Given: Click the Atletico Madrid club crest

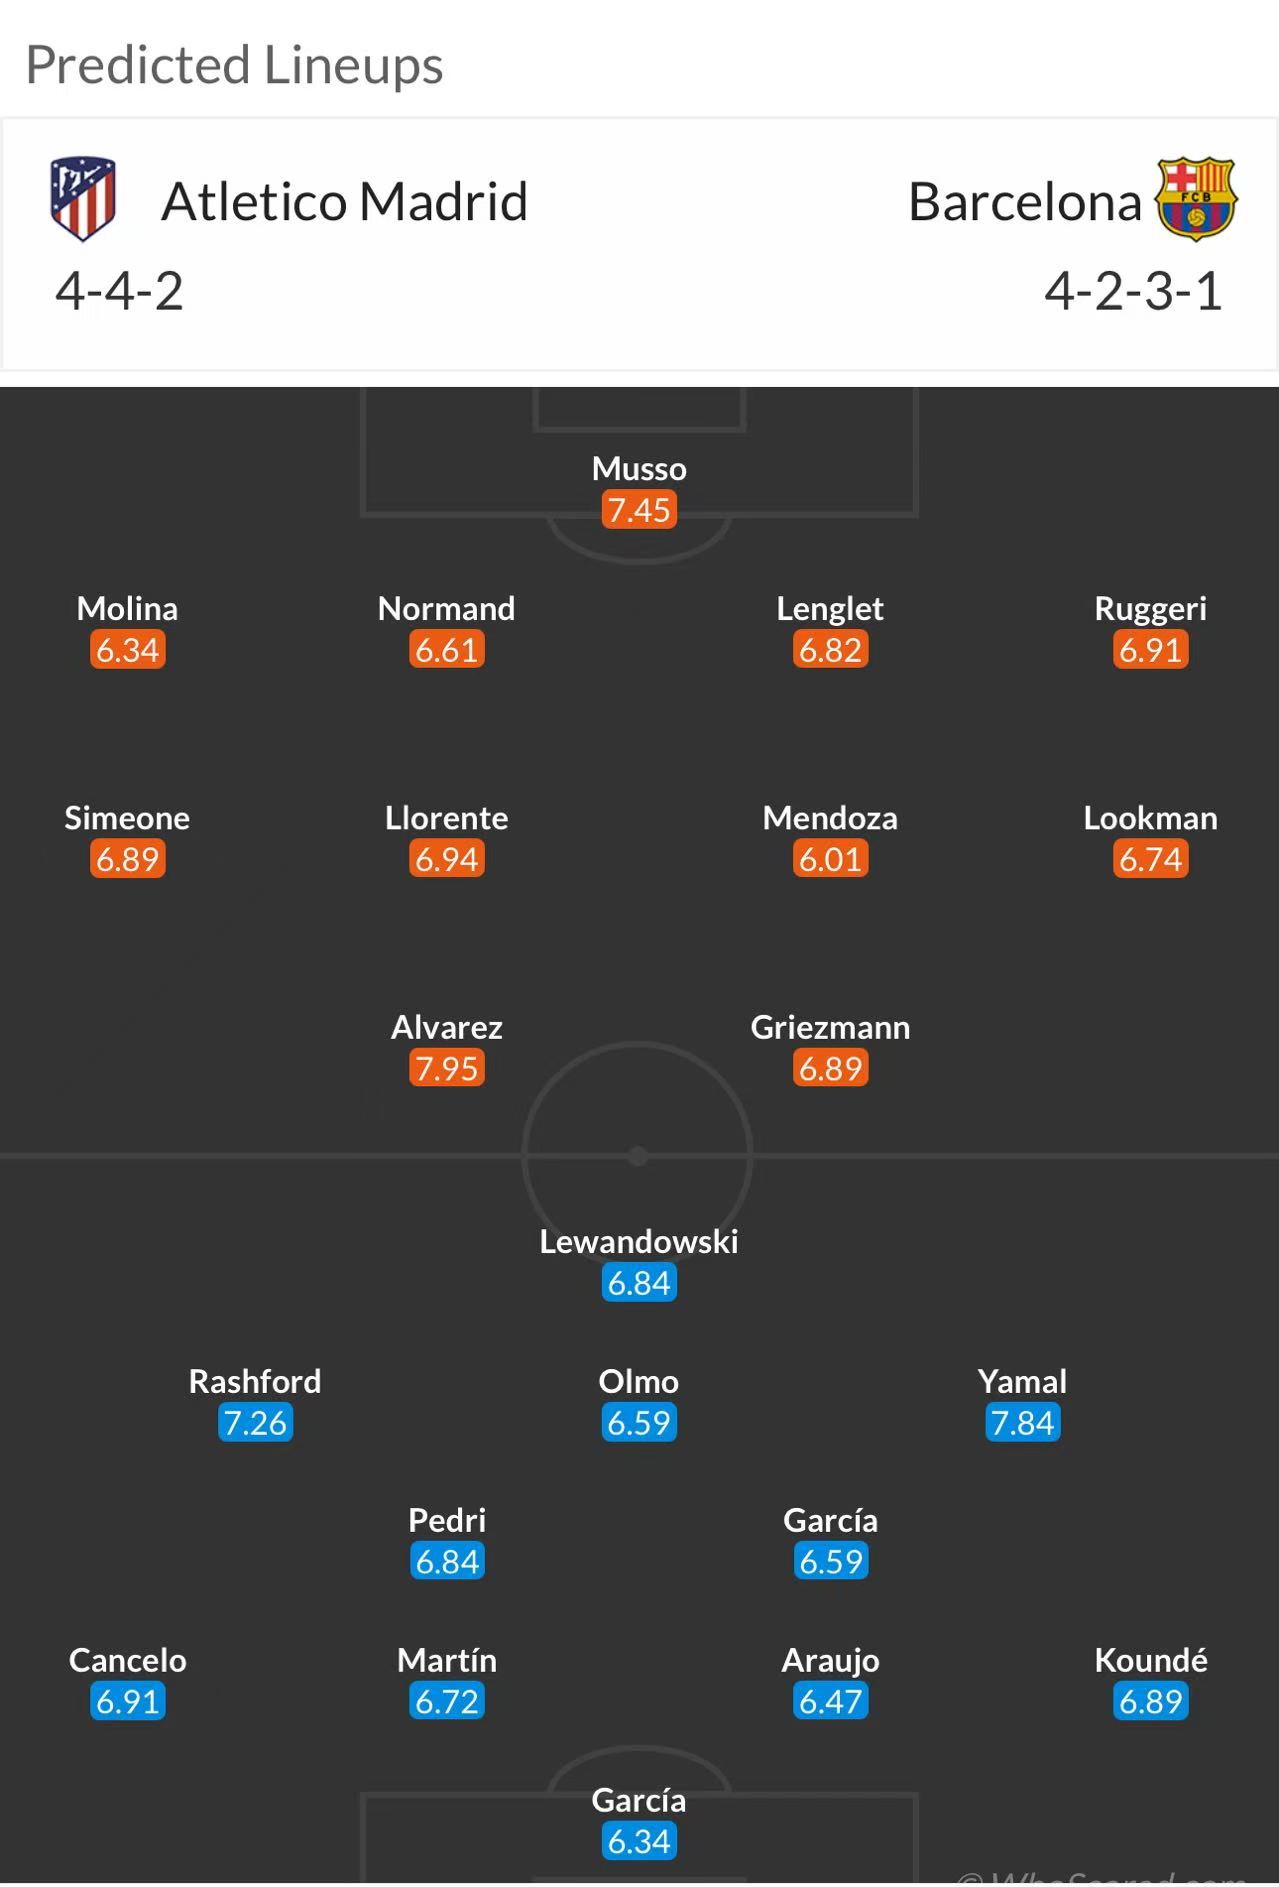Looking at the screenshot, I should (x=83, y=198).
